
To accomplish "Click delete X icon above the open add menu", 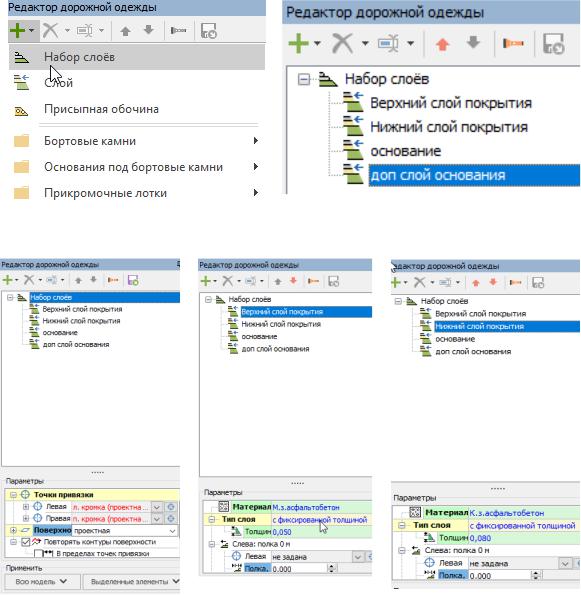I will pos(50,30).
